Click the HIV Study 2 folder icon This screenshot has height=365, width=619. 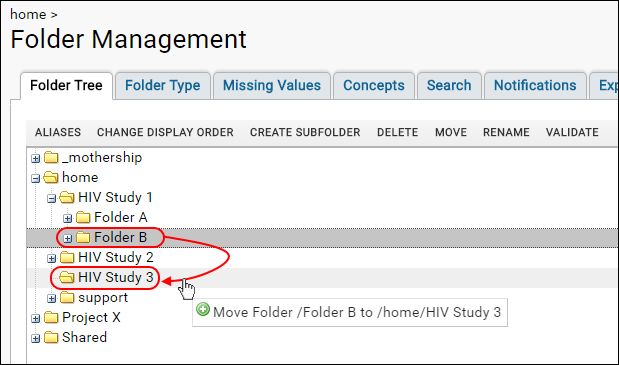(67, 258)
